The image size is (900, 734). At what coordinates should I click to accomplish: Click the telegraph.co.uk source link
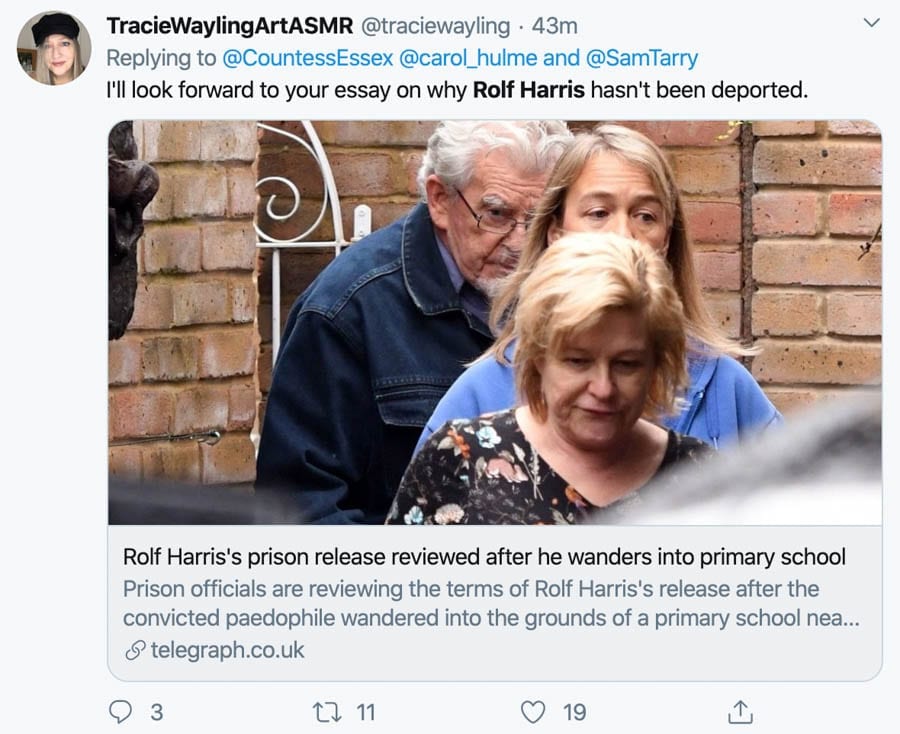tap(227, 650)
